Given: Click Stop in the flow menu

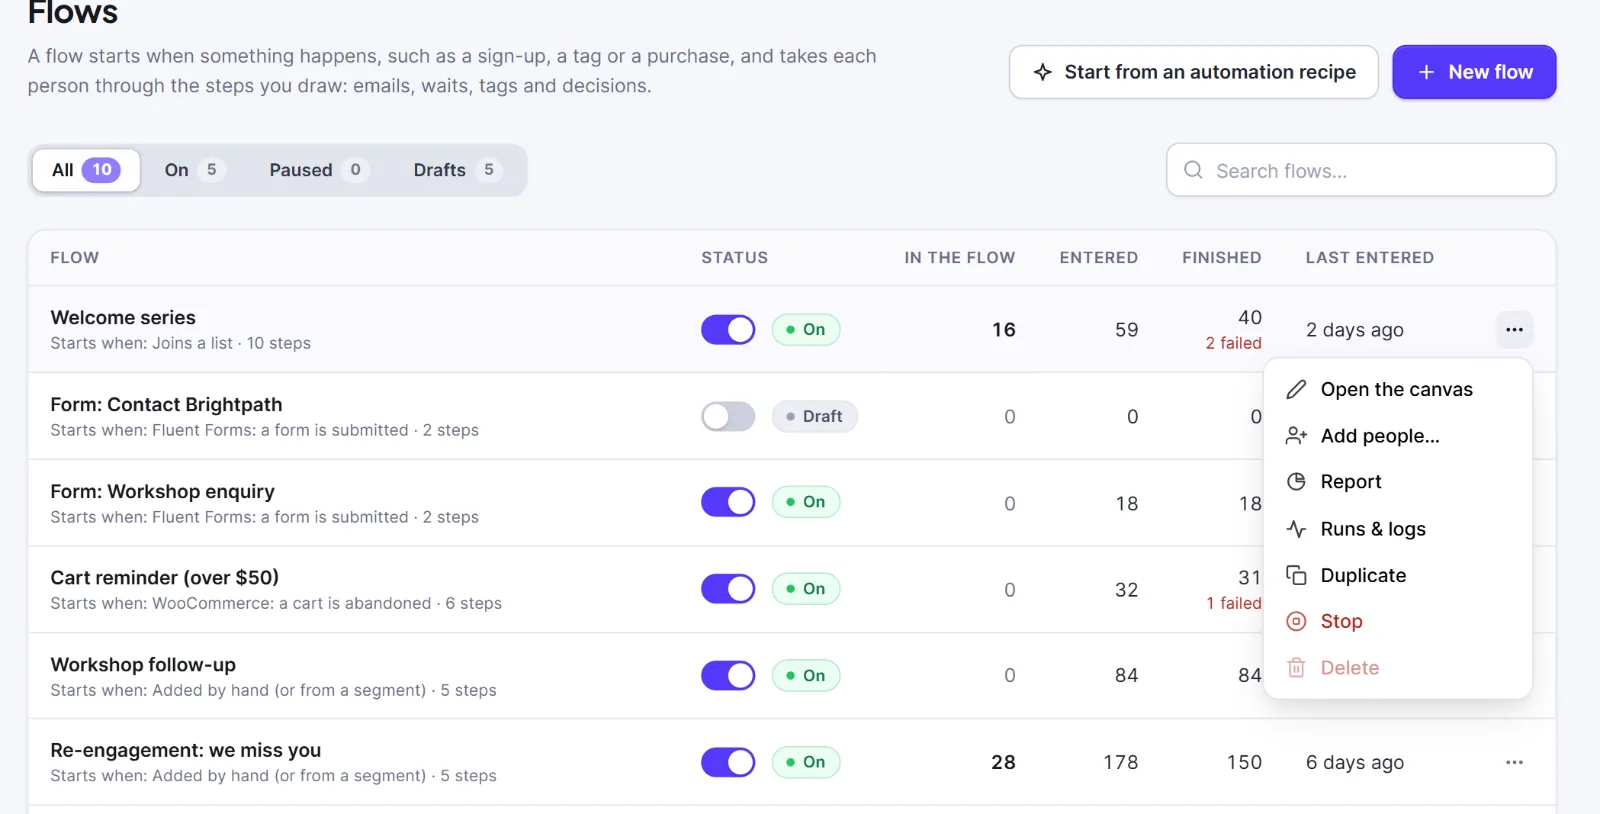Looking at the screenshot, I should click(x=1397, y=621).
